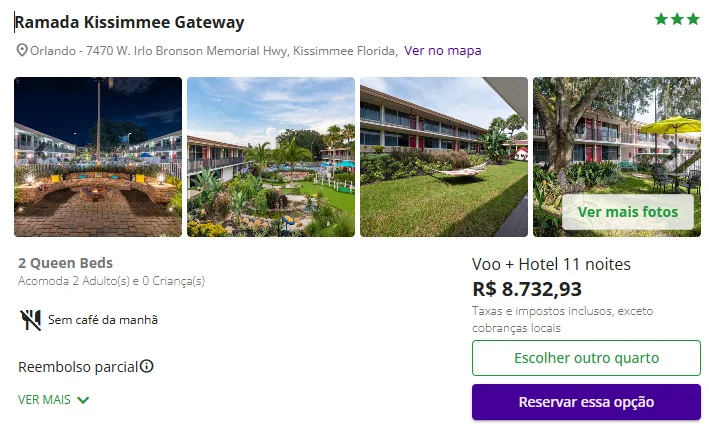Expand details with the VER MAIS chevron
The height and width of the screenshot is (431, 709).
point(83,400)
